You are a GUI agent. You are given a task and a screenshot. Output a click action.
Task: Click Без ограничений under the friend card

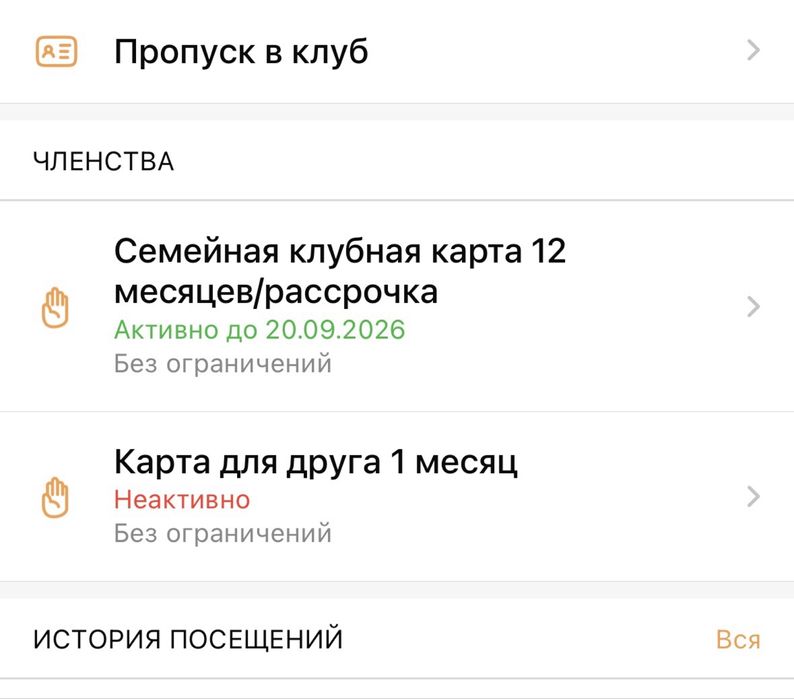coord(223,533)
